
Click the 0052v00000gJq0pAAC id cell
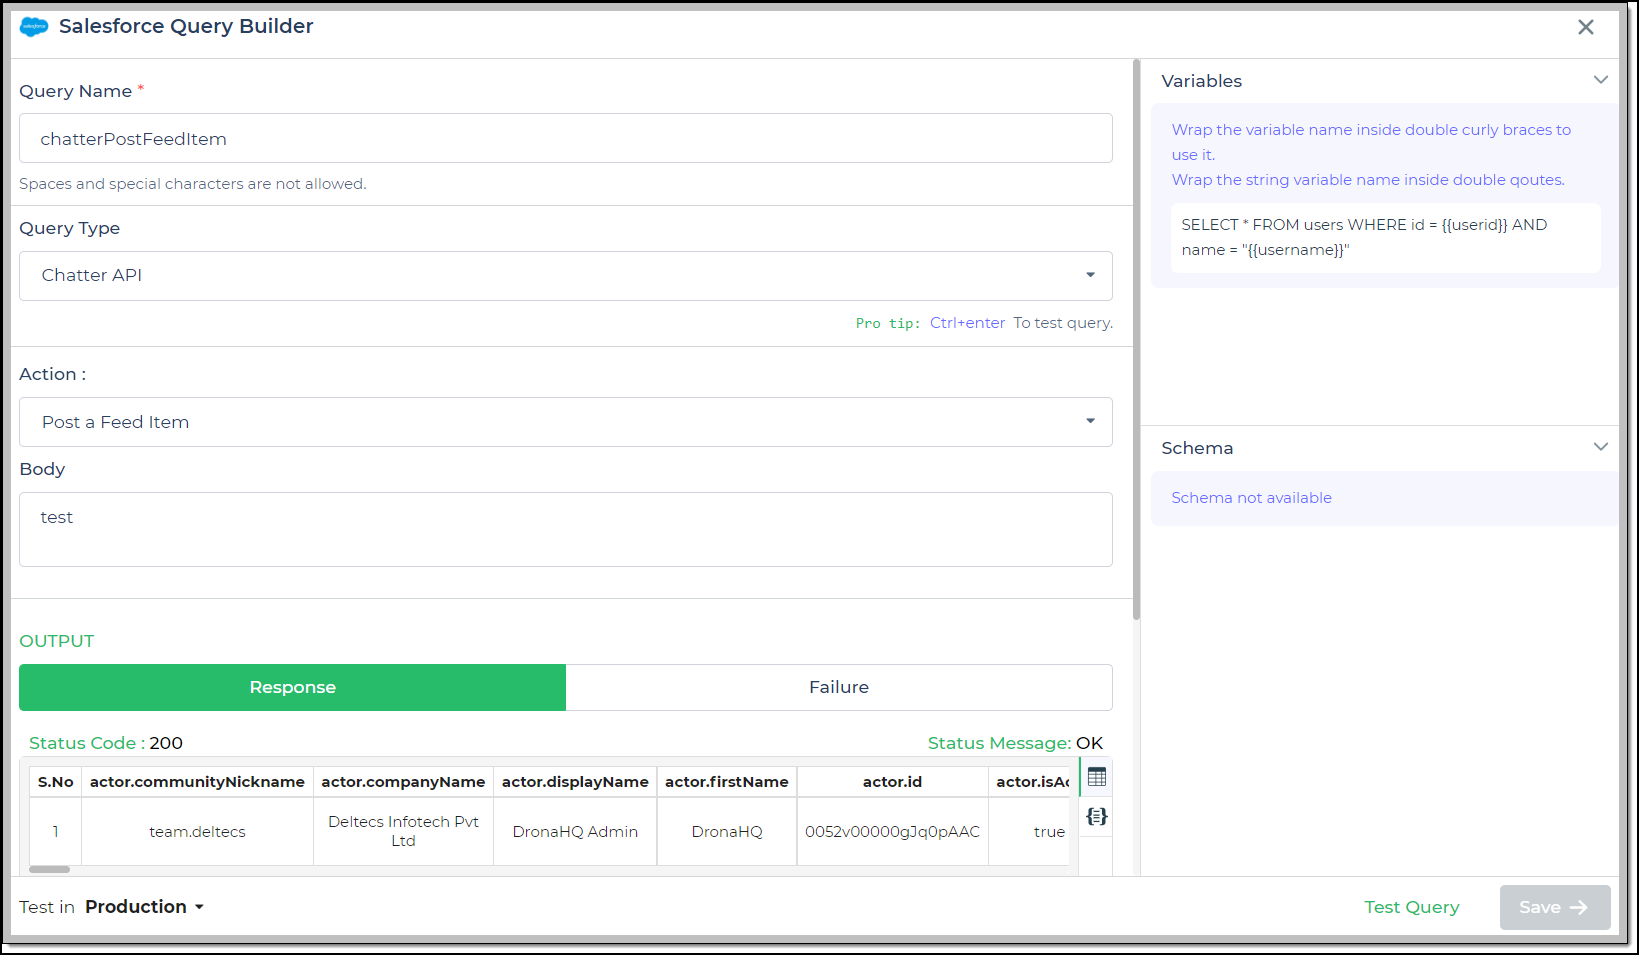[x=892, y=832]
